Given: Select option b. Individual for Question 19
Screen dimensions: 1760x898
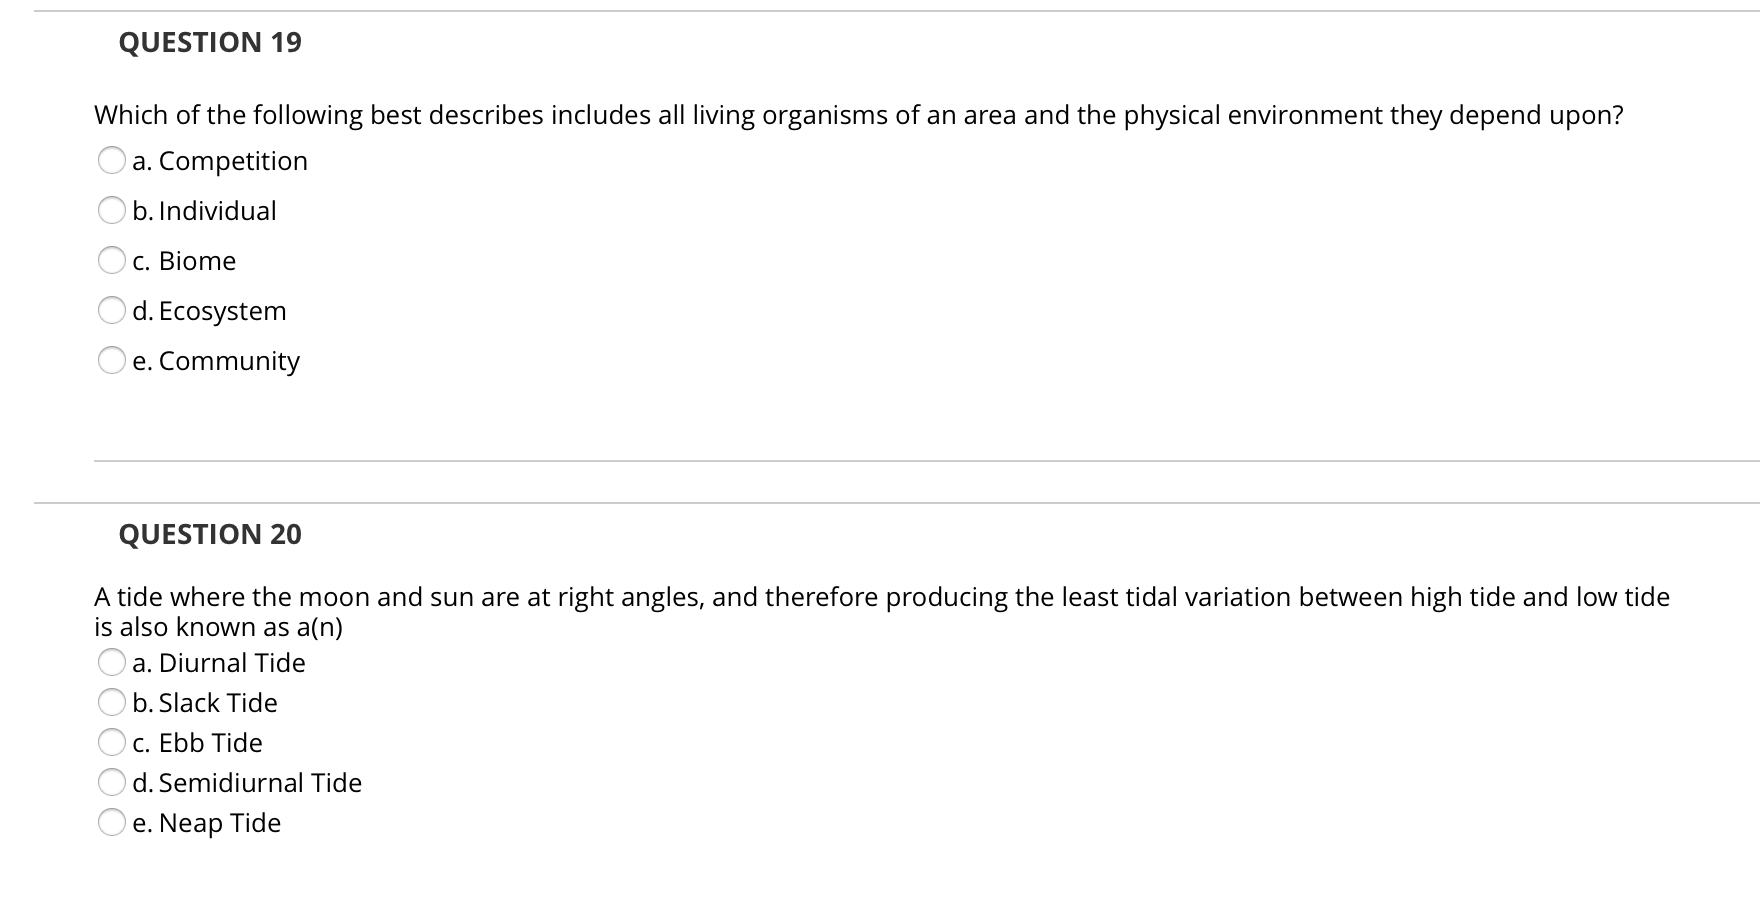Looking at the screenshot, I should click(x=113, y=210).
